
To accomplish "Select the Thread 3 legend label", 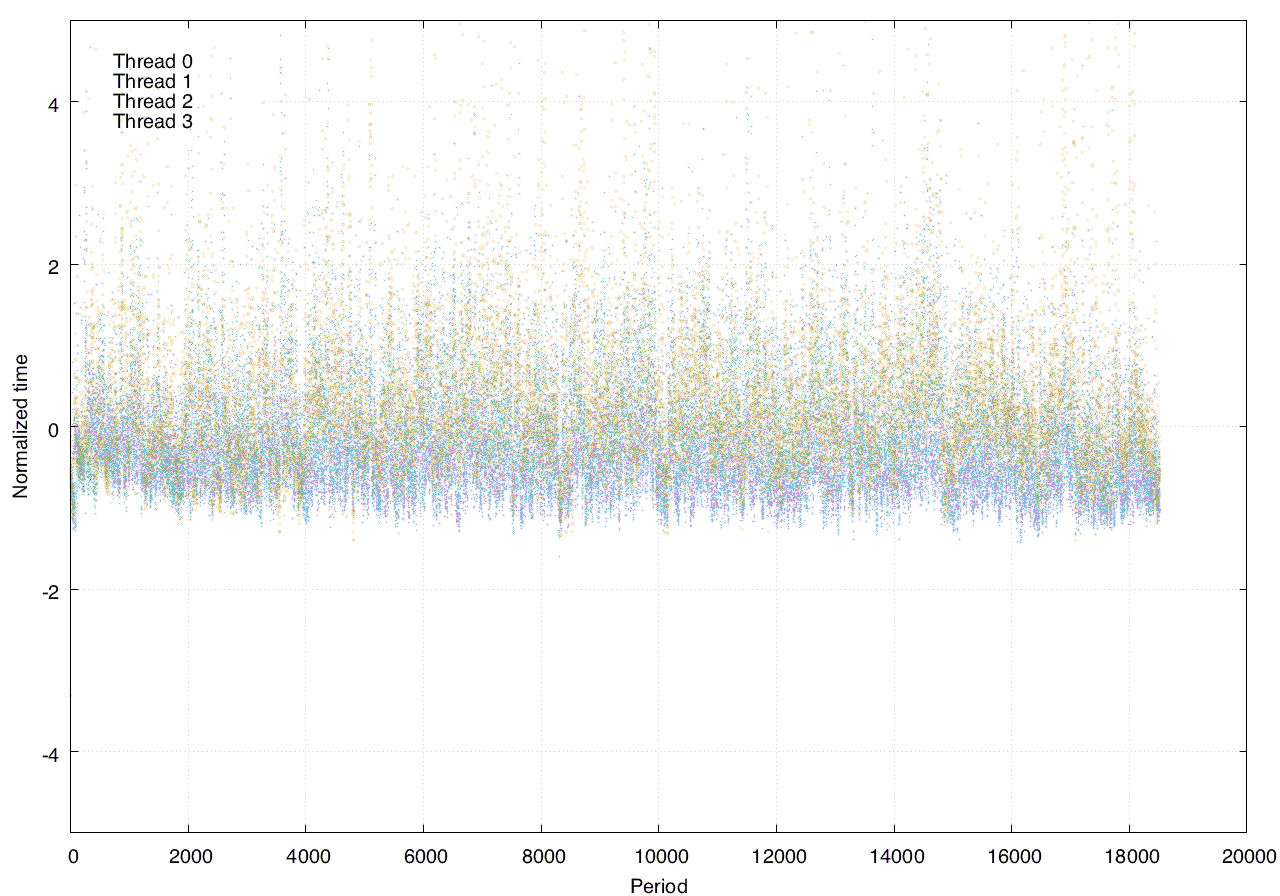I will (x=152, y=121).
